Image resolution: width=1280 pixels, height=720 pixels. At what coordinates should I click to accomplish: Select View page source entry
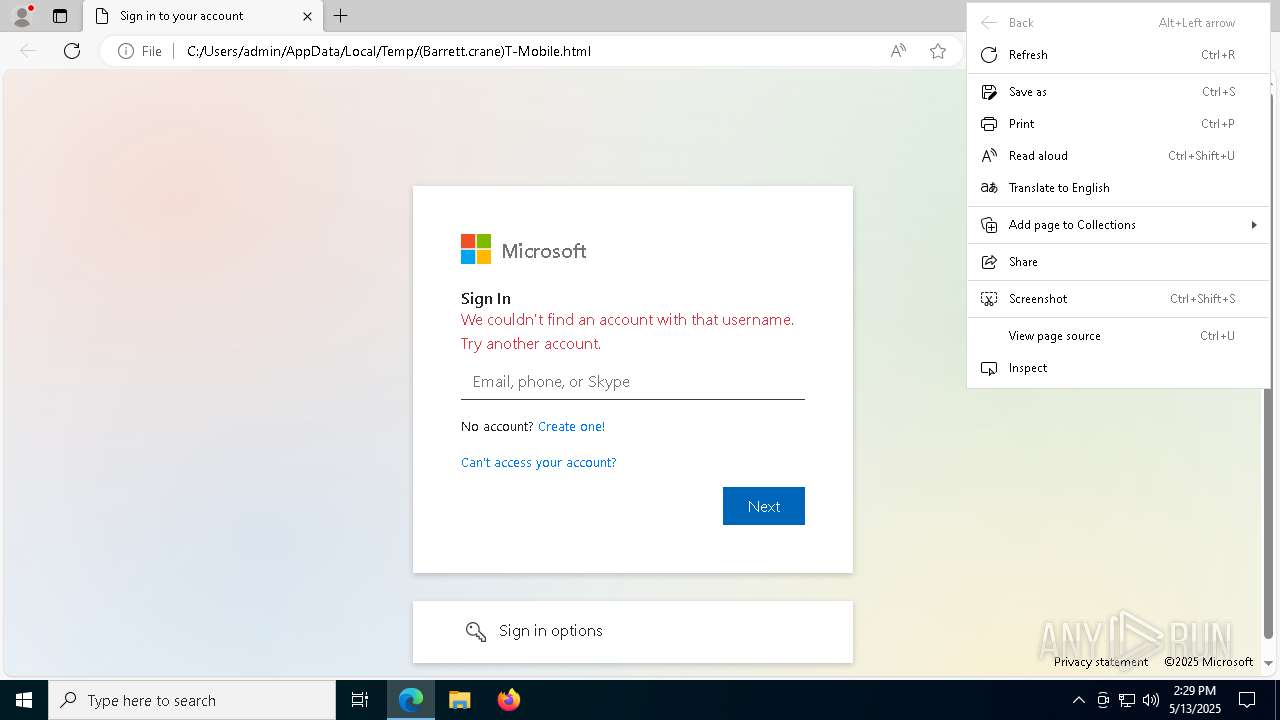point(1118,336)
